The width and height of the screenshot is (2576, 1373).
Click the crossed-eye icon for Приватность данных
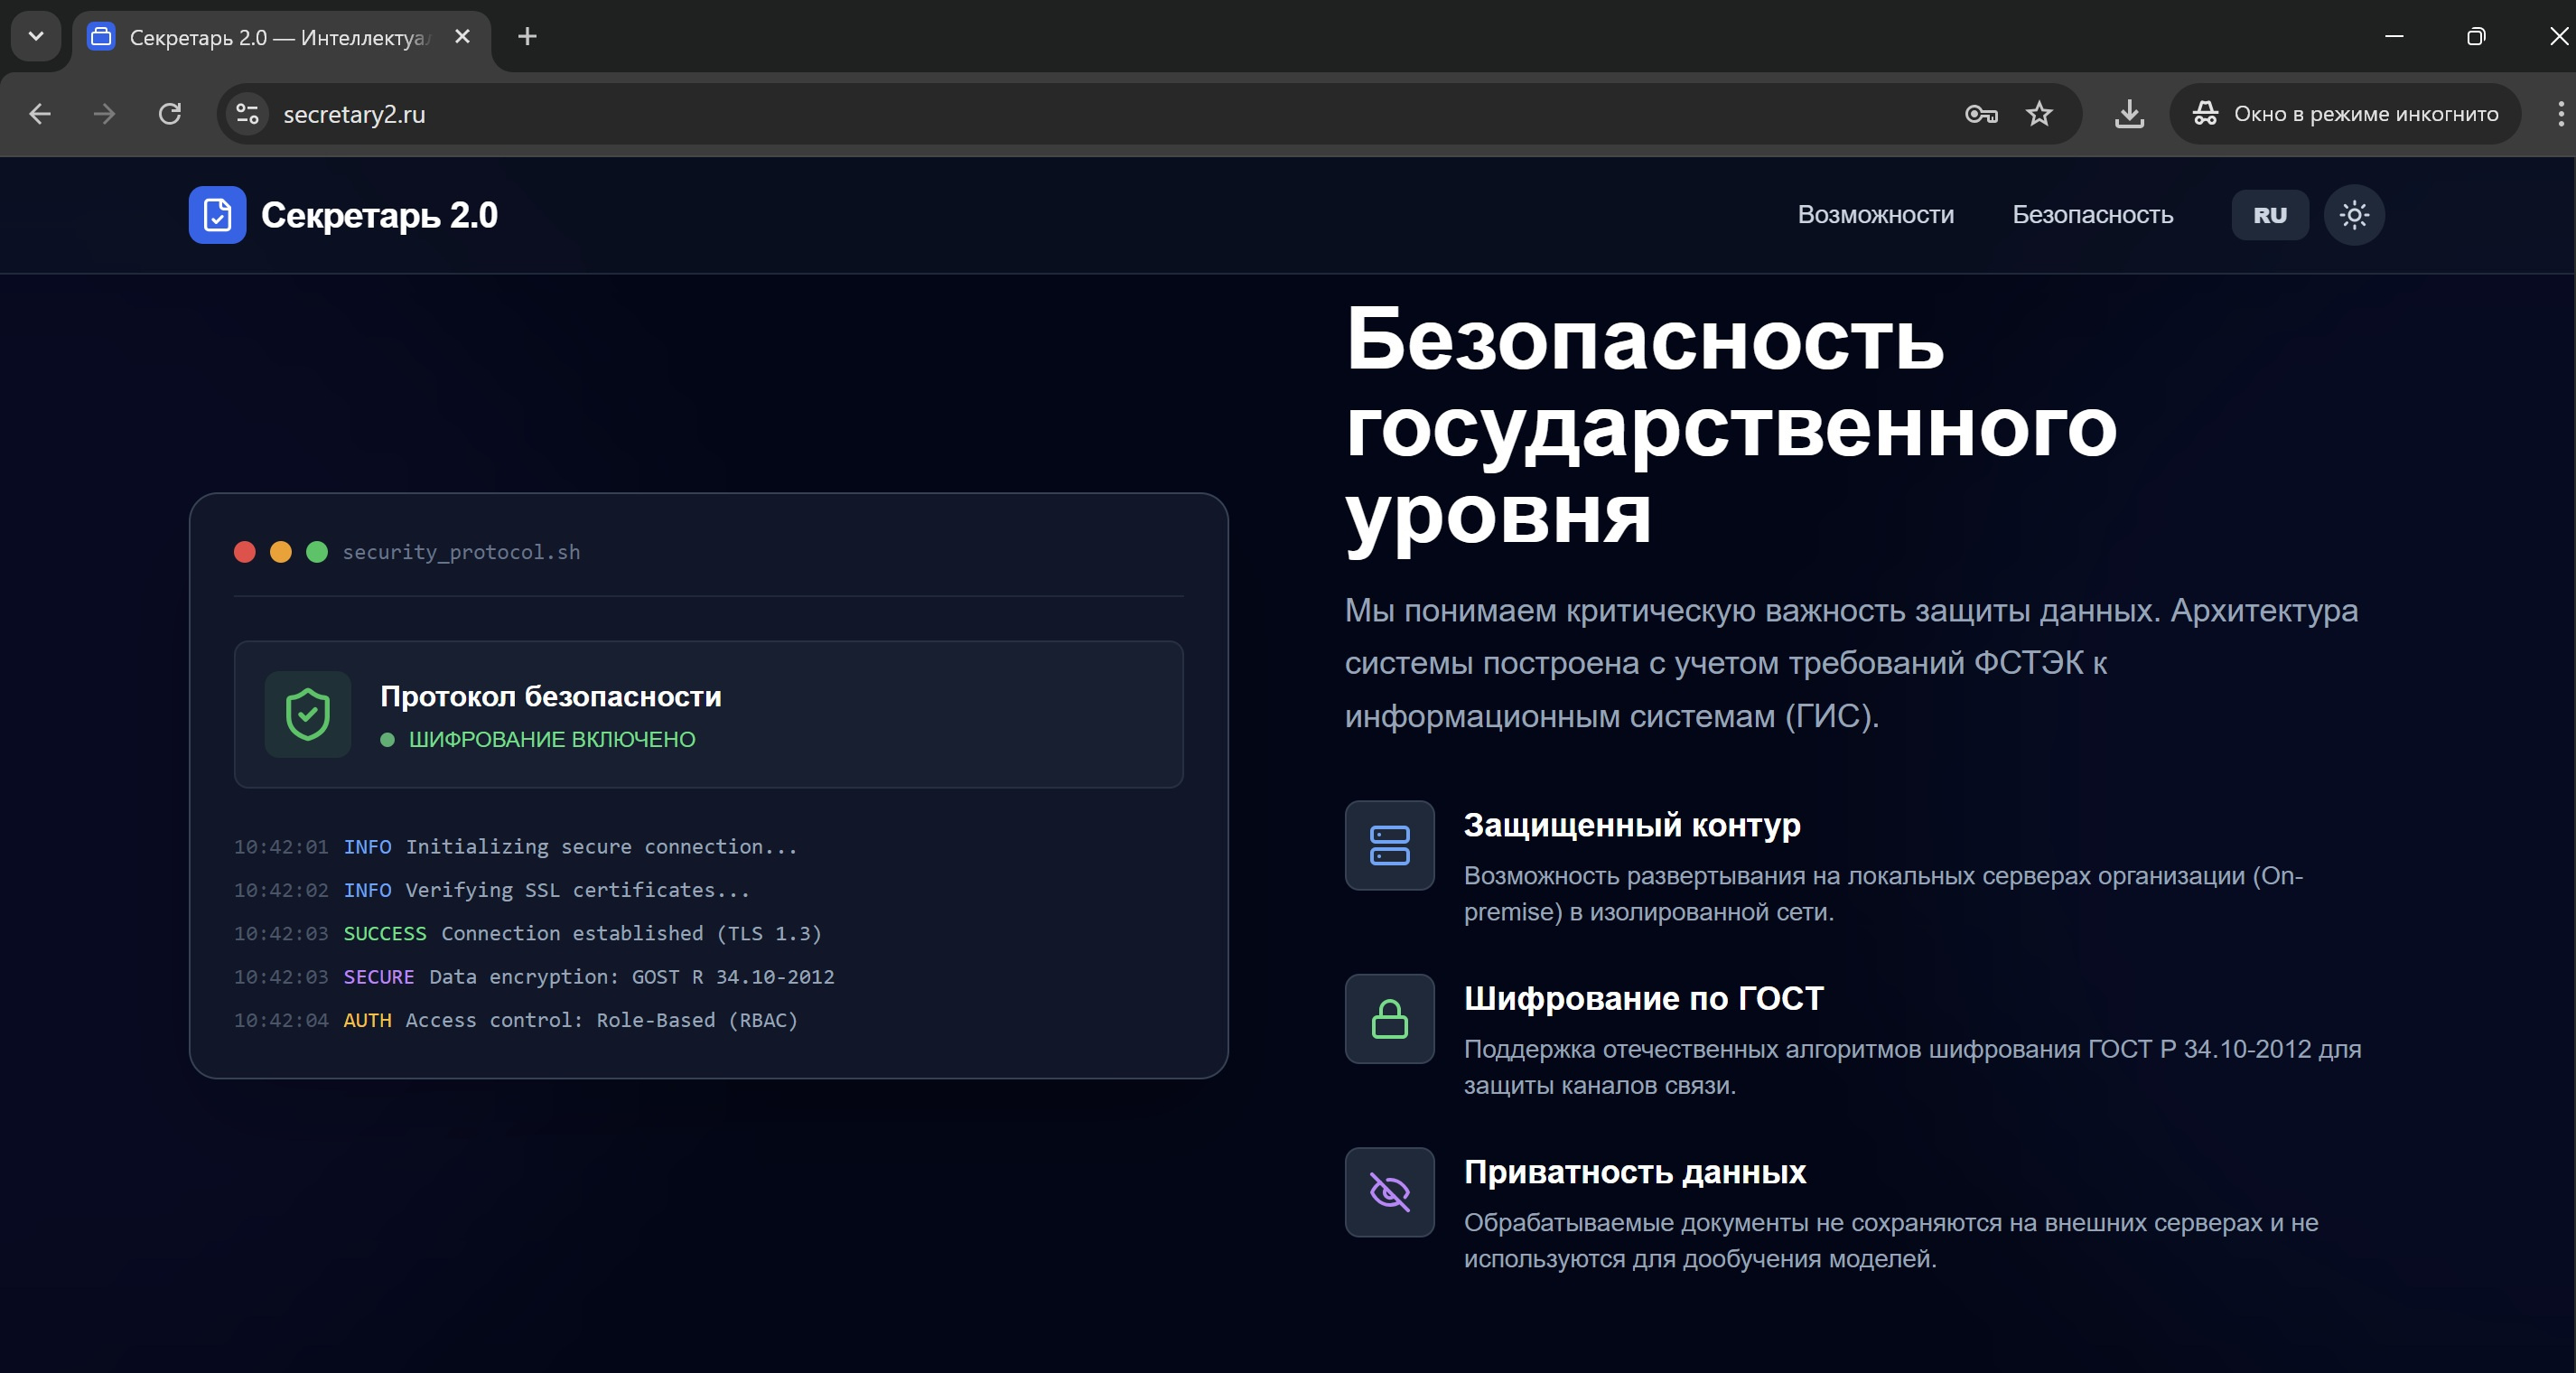(1389, 1192)
